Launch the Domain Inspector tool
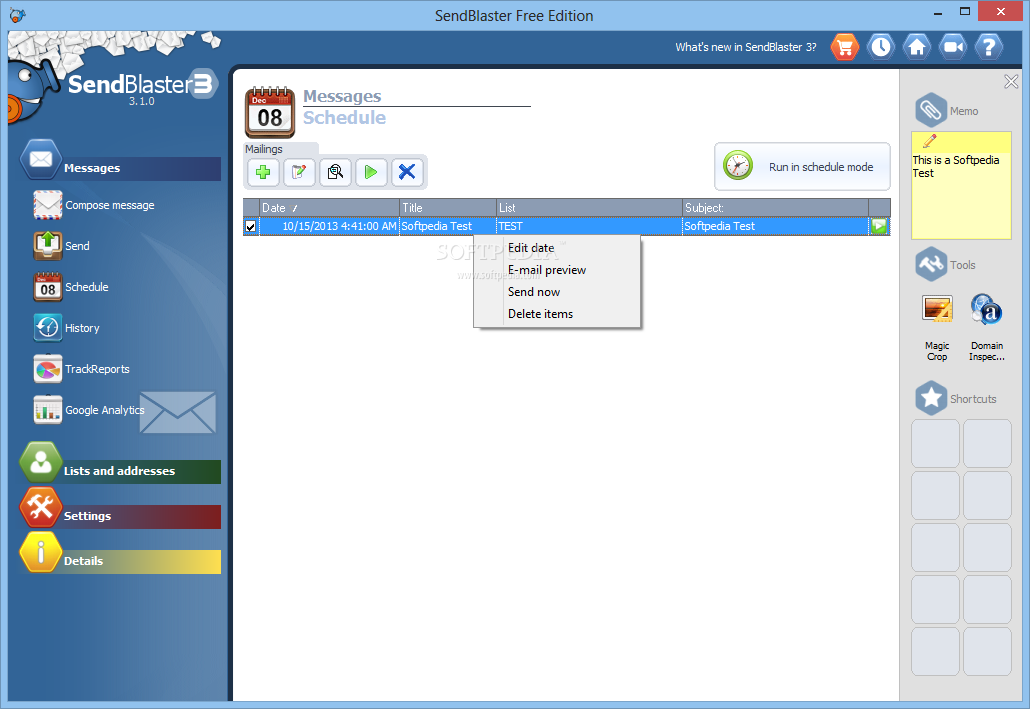1030x709 pixels. [x=987, y=327]
